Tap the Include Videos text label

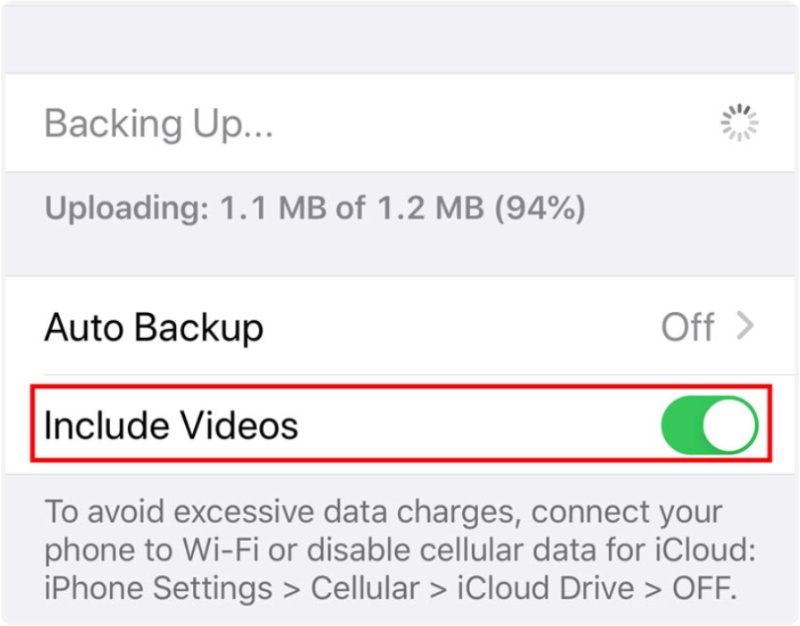(x=169, y=425)
